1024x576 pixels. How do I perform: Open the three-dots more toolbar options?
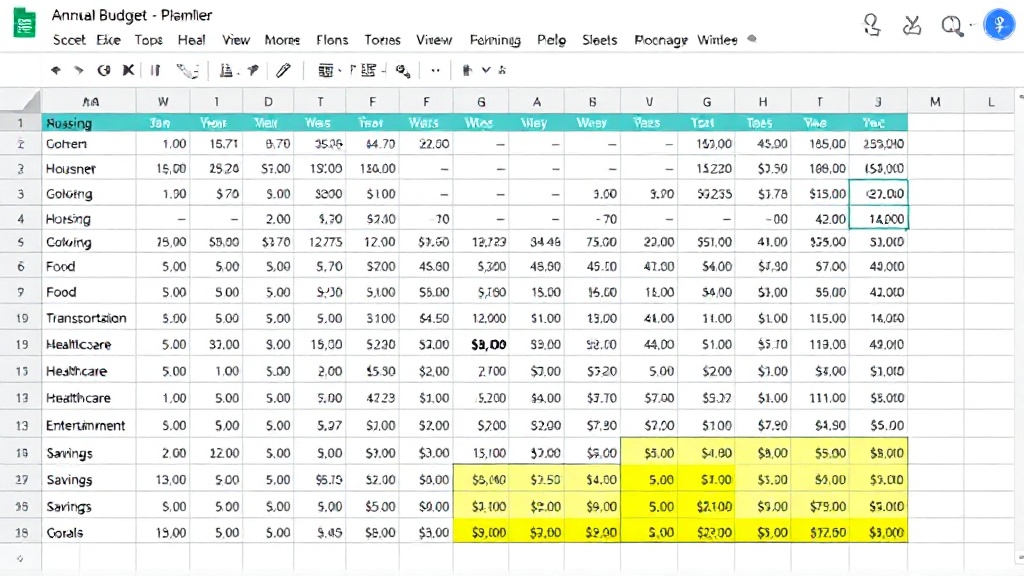[436, 70]
